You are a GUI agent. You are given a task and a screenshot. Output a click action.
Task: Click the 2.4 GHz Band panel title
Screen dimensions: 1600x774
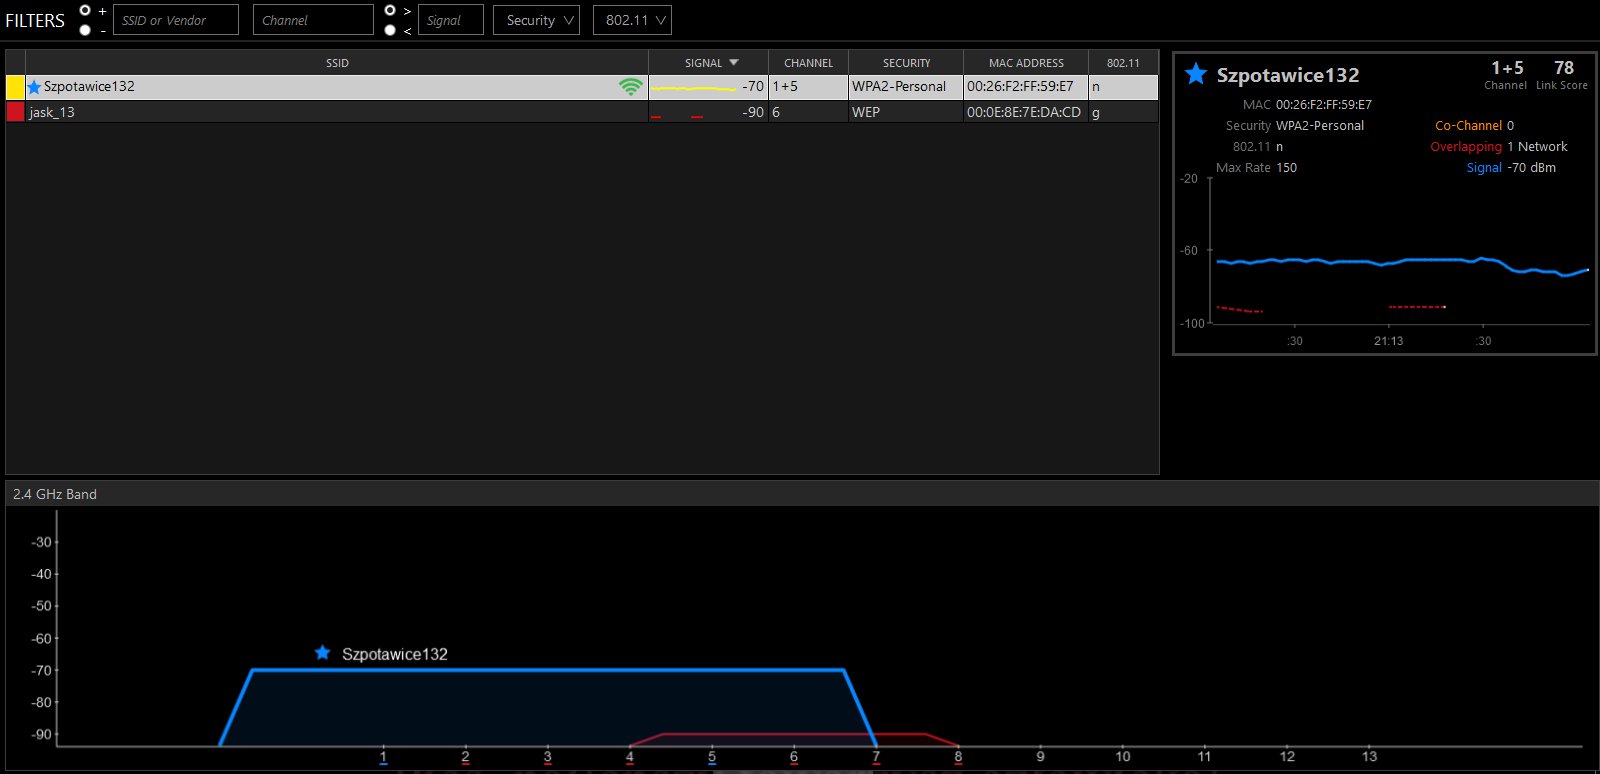click(55, 494)
